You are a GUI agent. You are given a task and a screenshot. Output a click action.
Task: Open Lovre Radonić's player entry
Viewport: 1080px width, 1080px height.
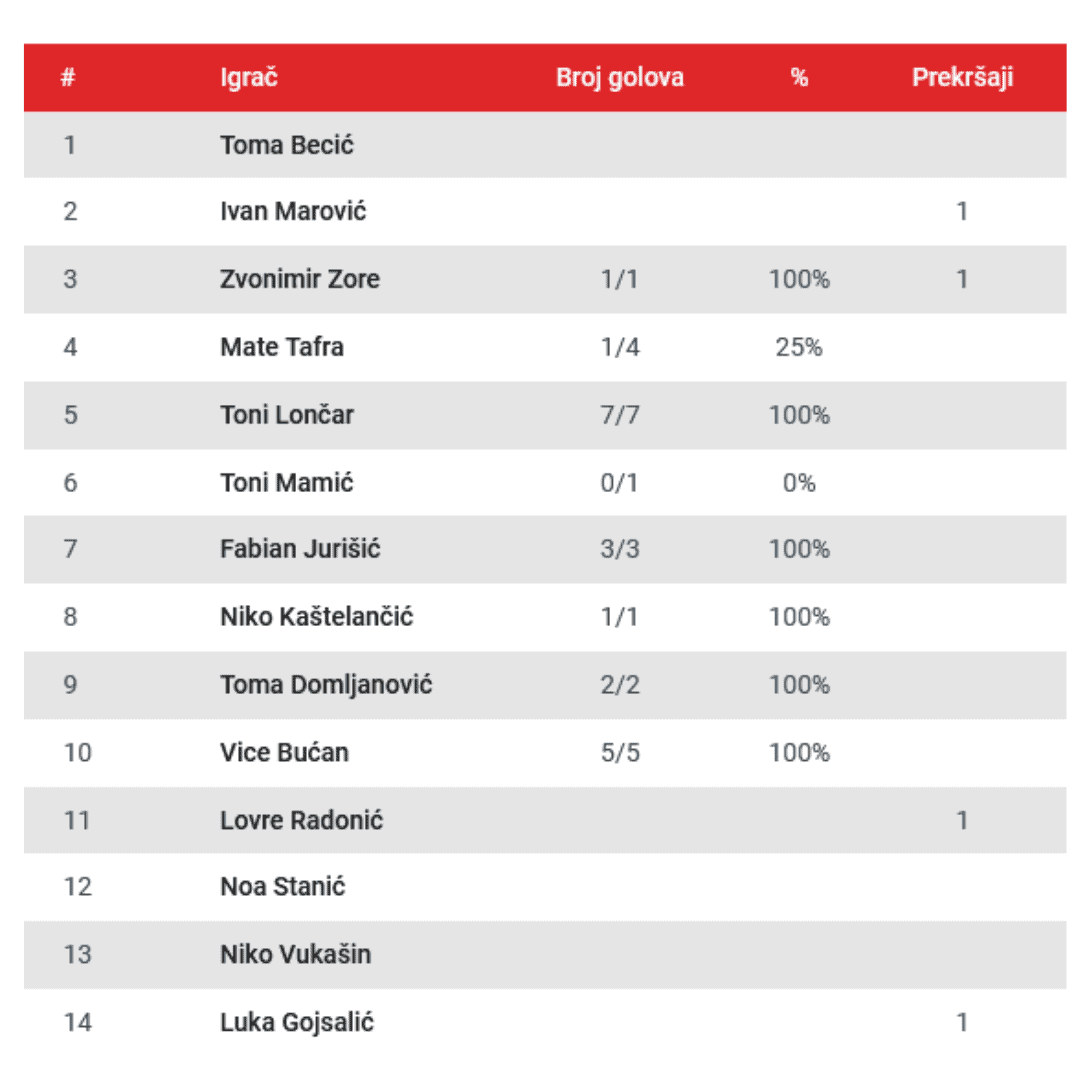point(302,820)
